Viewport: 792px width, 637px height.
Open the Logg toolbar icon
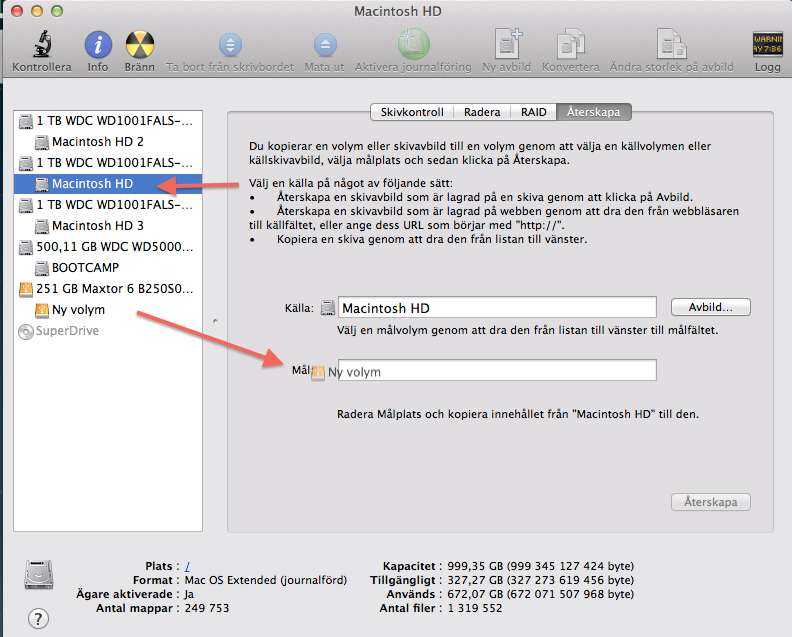[x=768, y=44]
